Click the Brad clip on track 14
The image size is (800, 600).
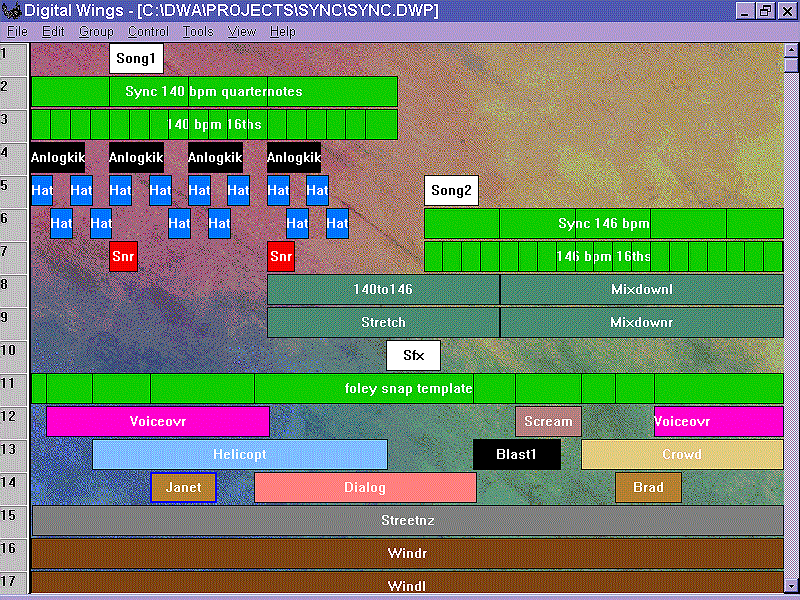[x=648, y=488]
